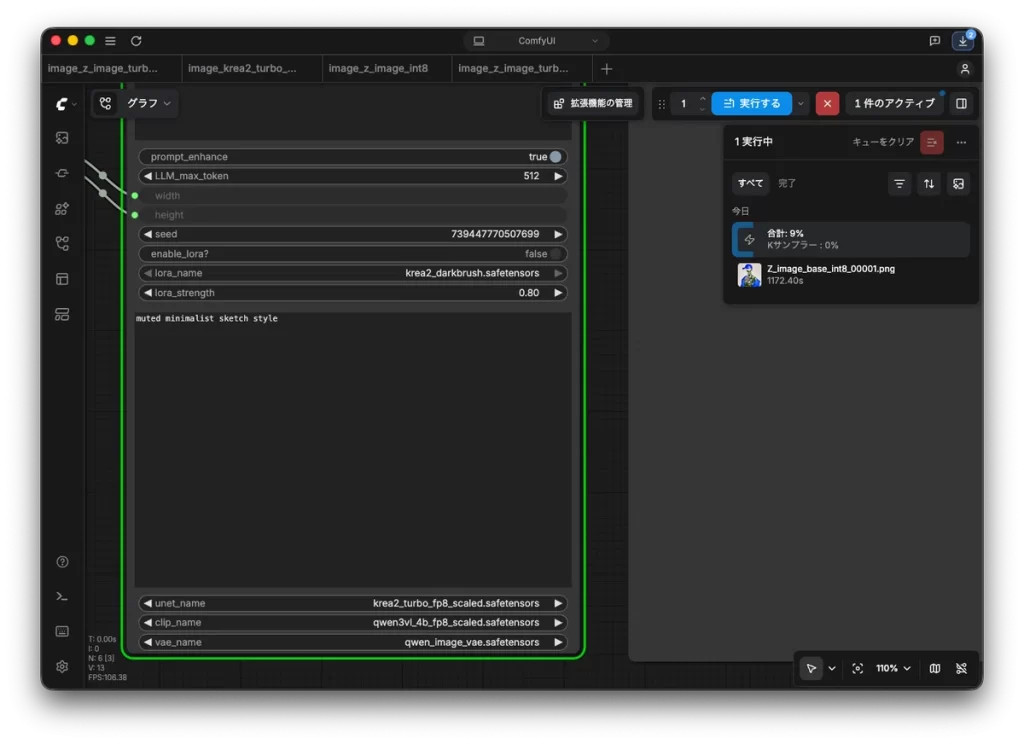Click the fit view icon in canvas toolbar

[857, 668]
